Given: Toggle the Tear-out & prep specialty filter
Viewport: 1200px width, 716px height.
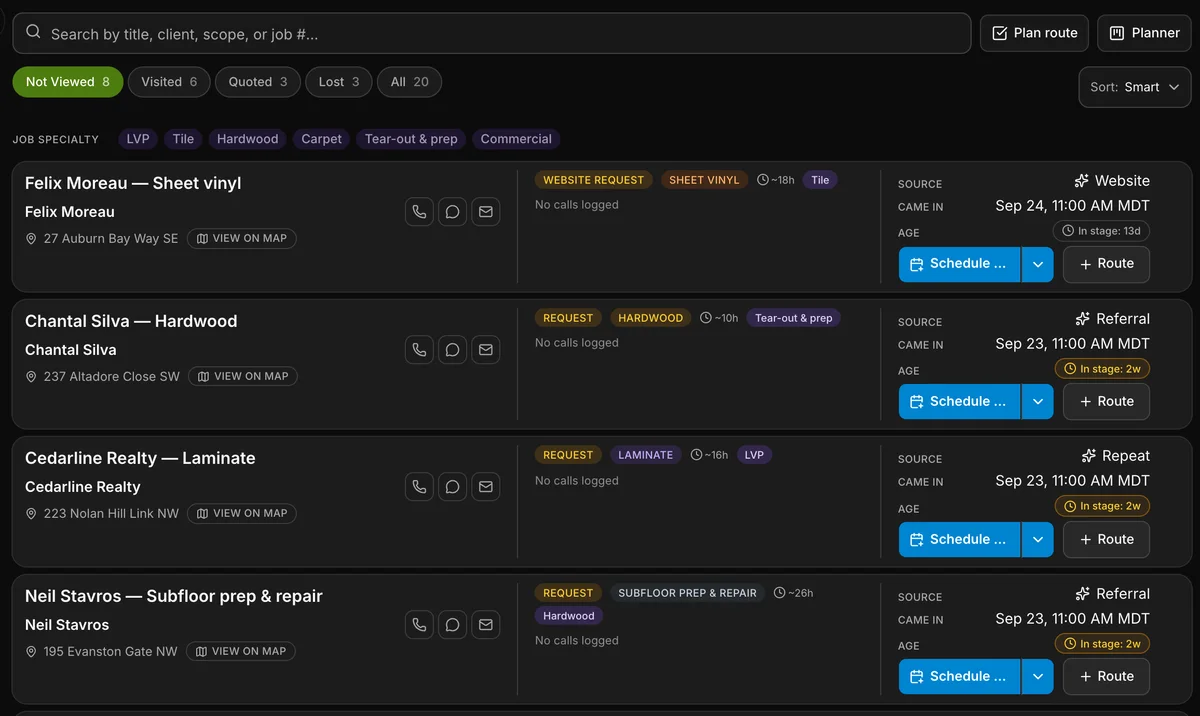Looking at the screenshot, I should [x=411, y=139].
